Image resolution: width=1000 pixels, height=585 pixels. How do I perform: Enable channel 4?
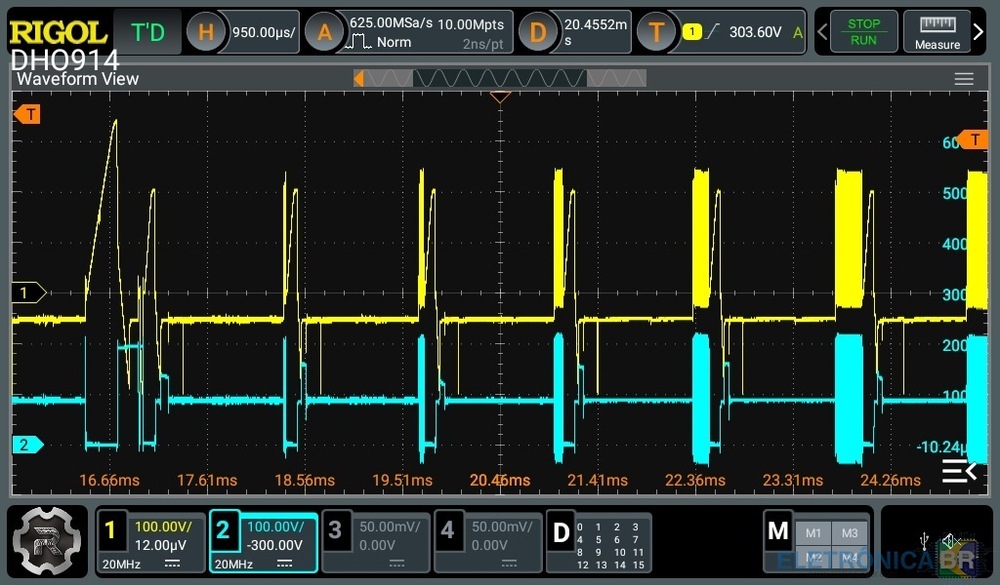pos(446,529)
